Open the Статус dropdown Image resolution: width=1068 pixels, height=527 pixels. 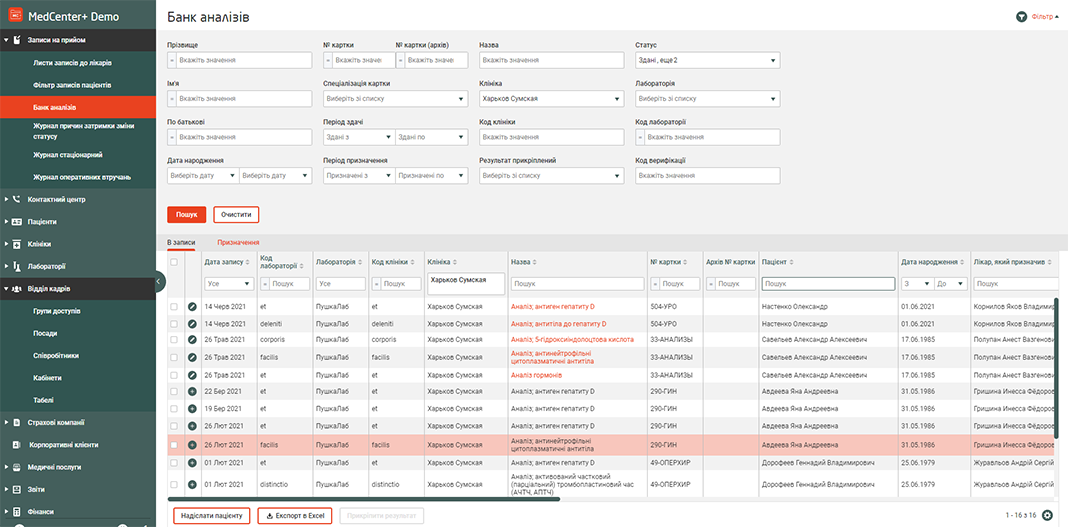point(707,61)
